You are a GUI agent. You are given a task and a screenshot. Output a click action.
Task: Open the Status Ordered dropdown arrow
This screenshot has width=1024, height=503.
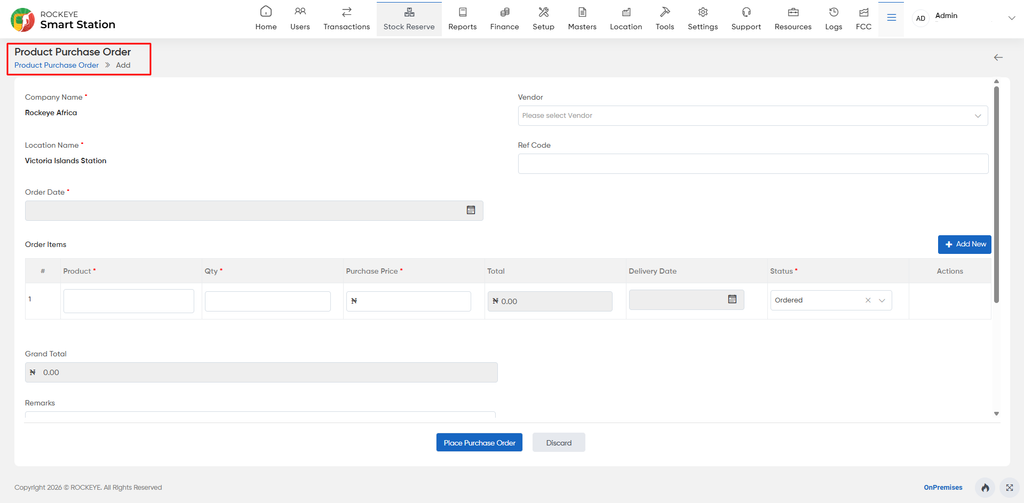click(x=882, y=300)
